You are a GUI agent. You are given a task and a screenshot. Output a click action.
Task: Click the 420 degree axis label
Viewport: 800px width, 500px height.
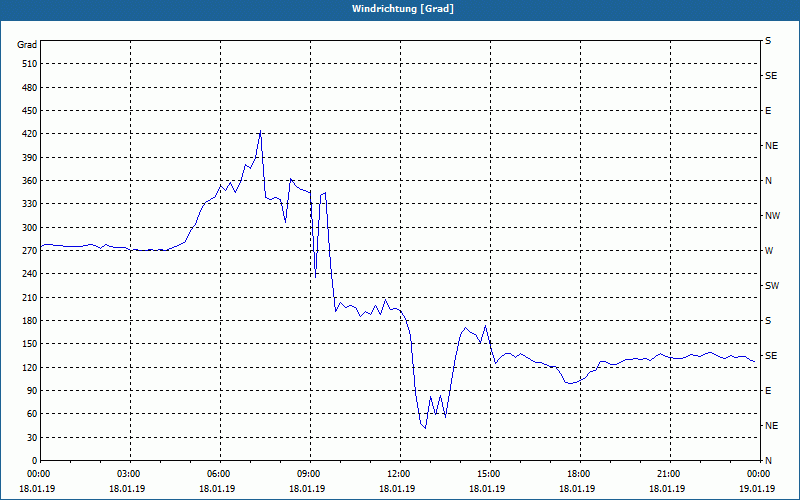30,134
